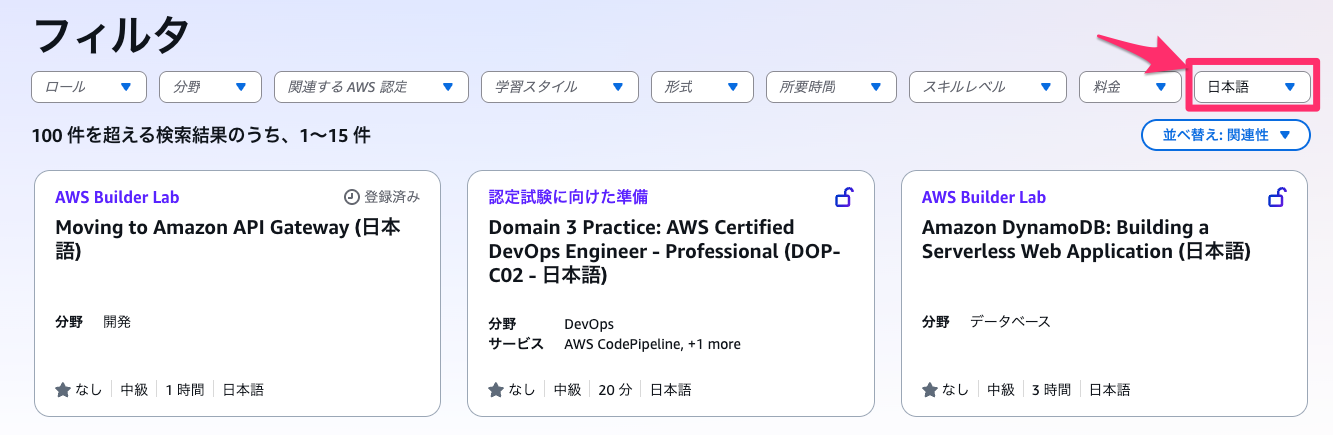Click 日本語 language text on API Gateway card
This screenshot has height=435, width=1333.
click(243, 389)
